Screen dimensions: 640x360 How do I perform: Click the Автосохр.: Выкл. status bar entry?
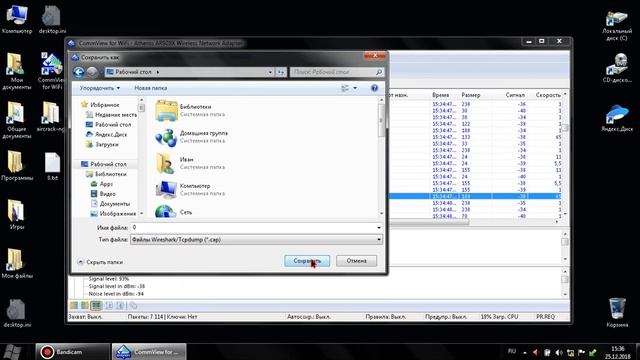(x=309, y=317)
